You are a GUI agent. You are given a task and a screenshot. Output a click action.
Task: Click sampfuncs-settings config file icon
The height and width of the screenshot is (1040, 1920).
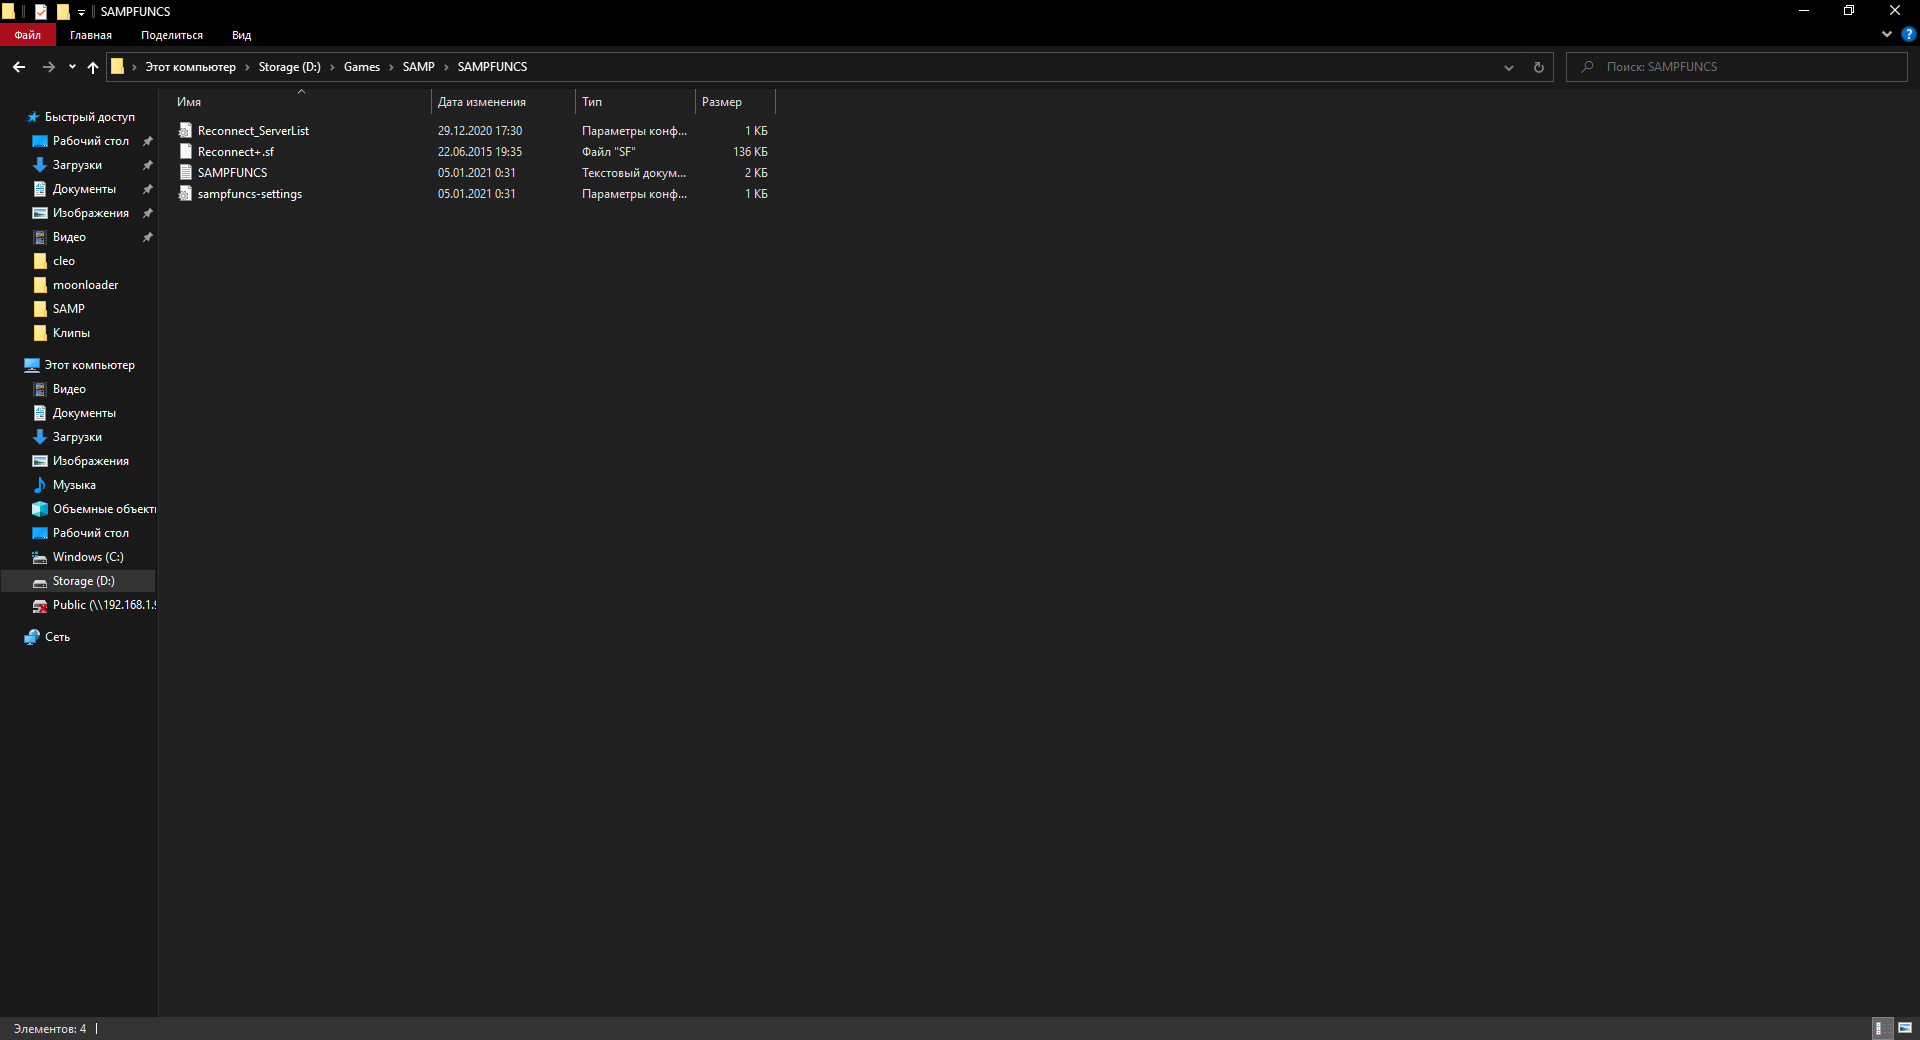click(x=185, y=193)
